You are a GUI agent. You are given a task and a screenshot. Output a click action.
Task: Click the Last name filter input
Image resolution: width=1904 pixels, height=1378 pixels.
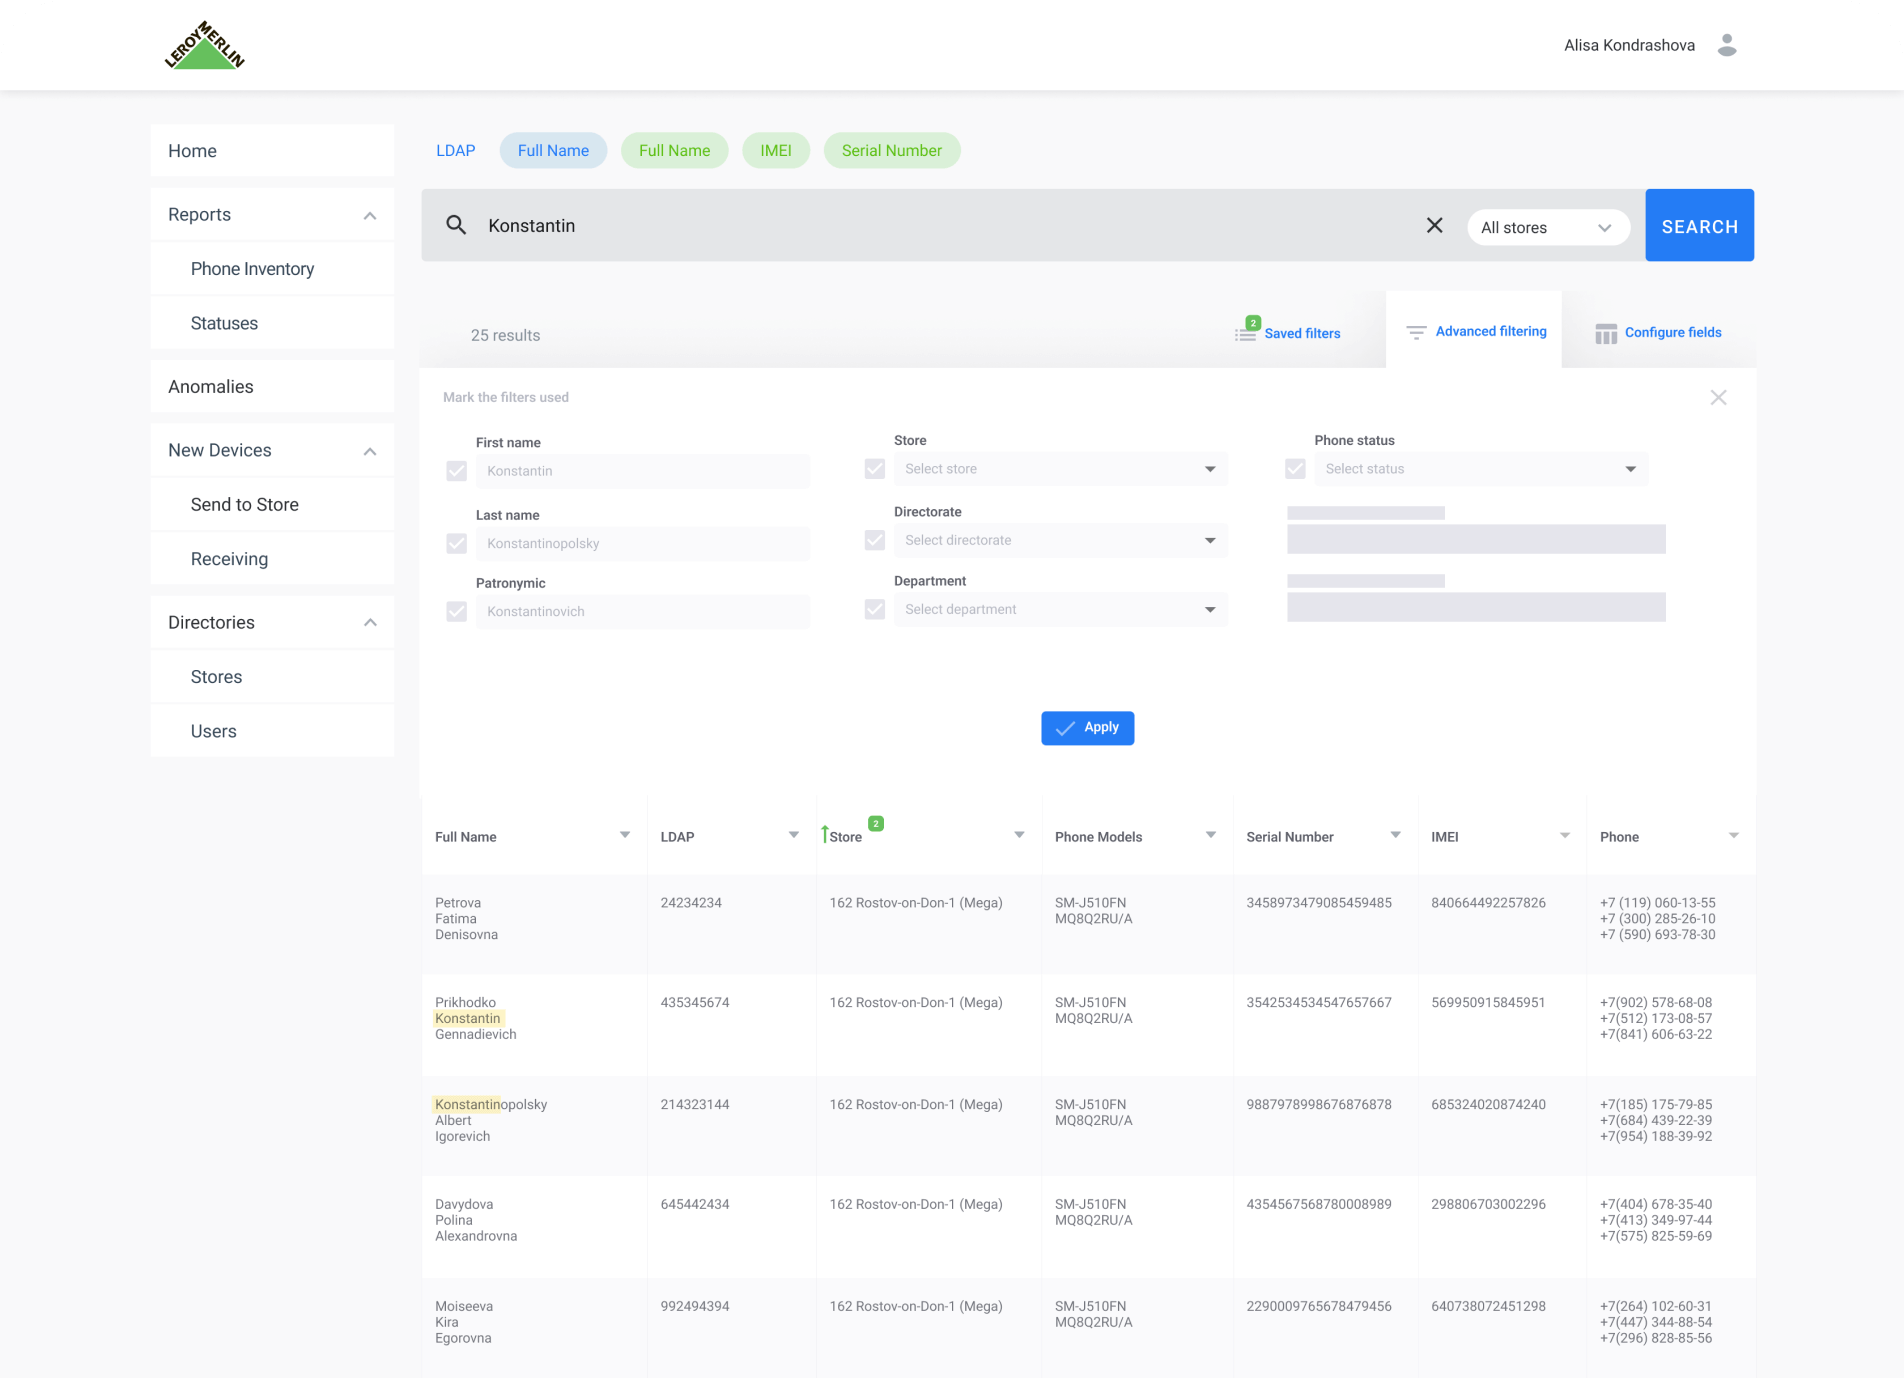tap(642, 543)
